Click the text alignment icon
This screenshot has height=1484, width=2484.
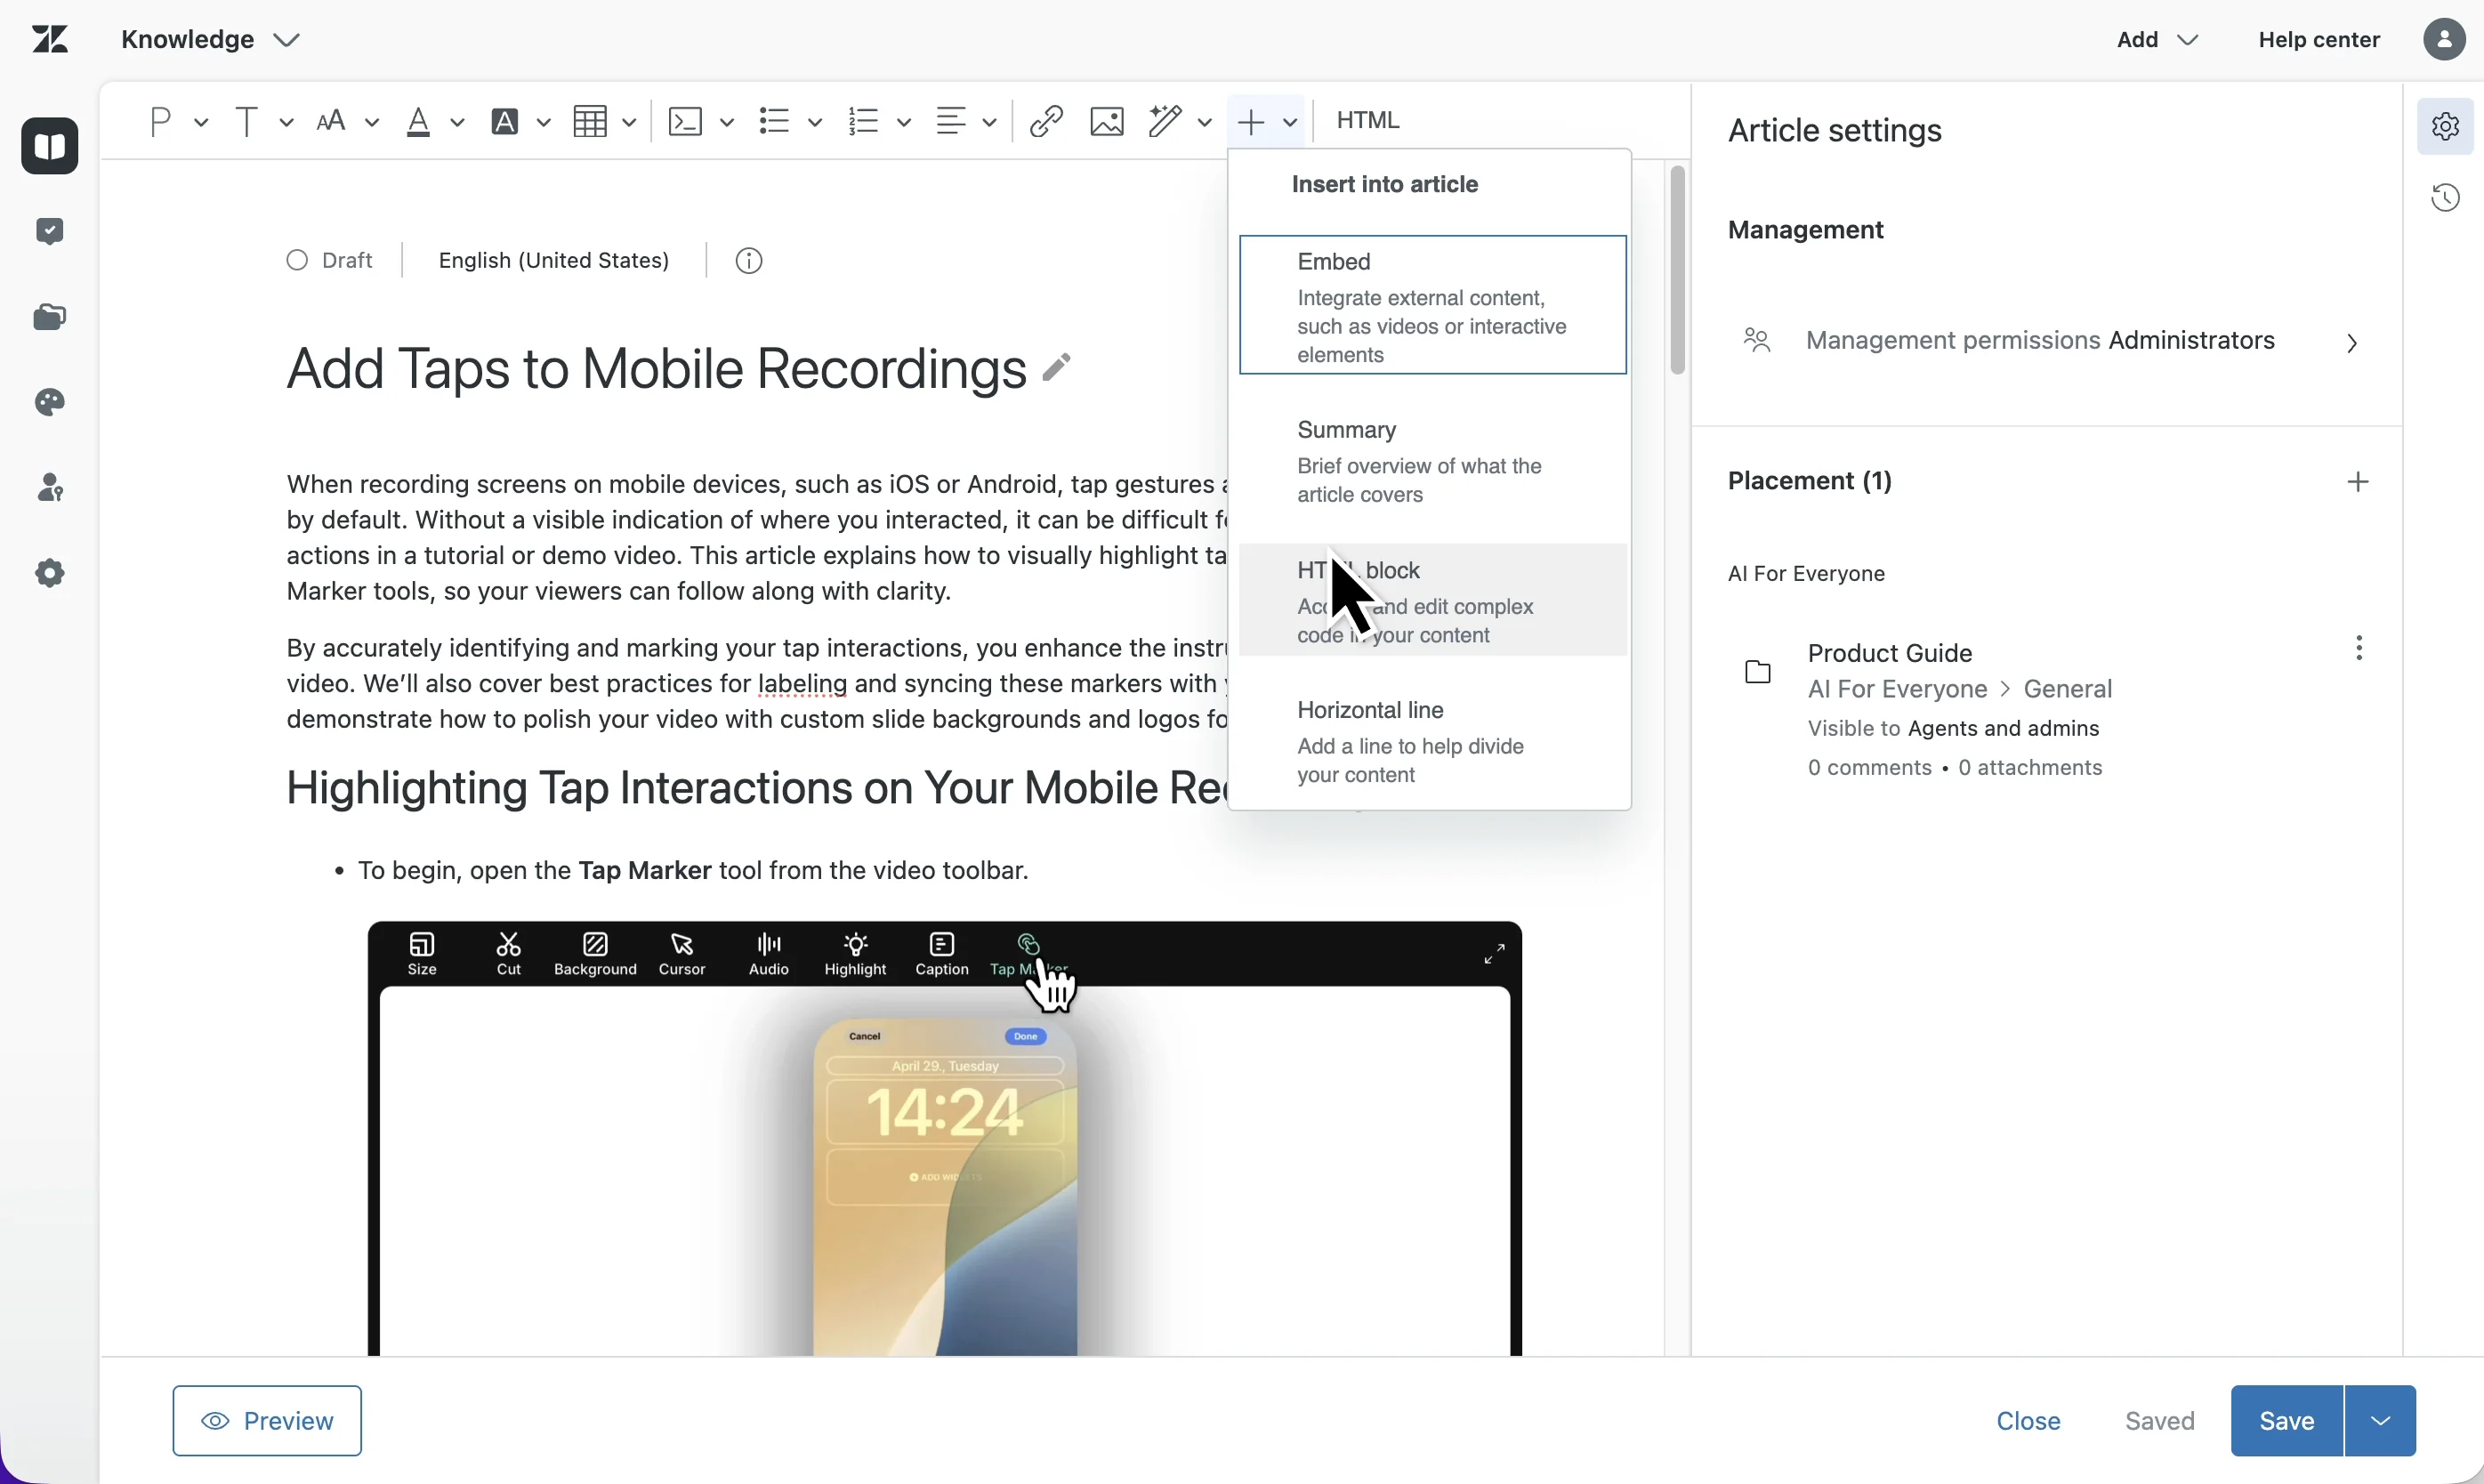pos(950,121)
